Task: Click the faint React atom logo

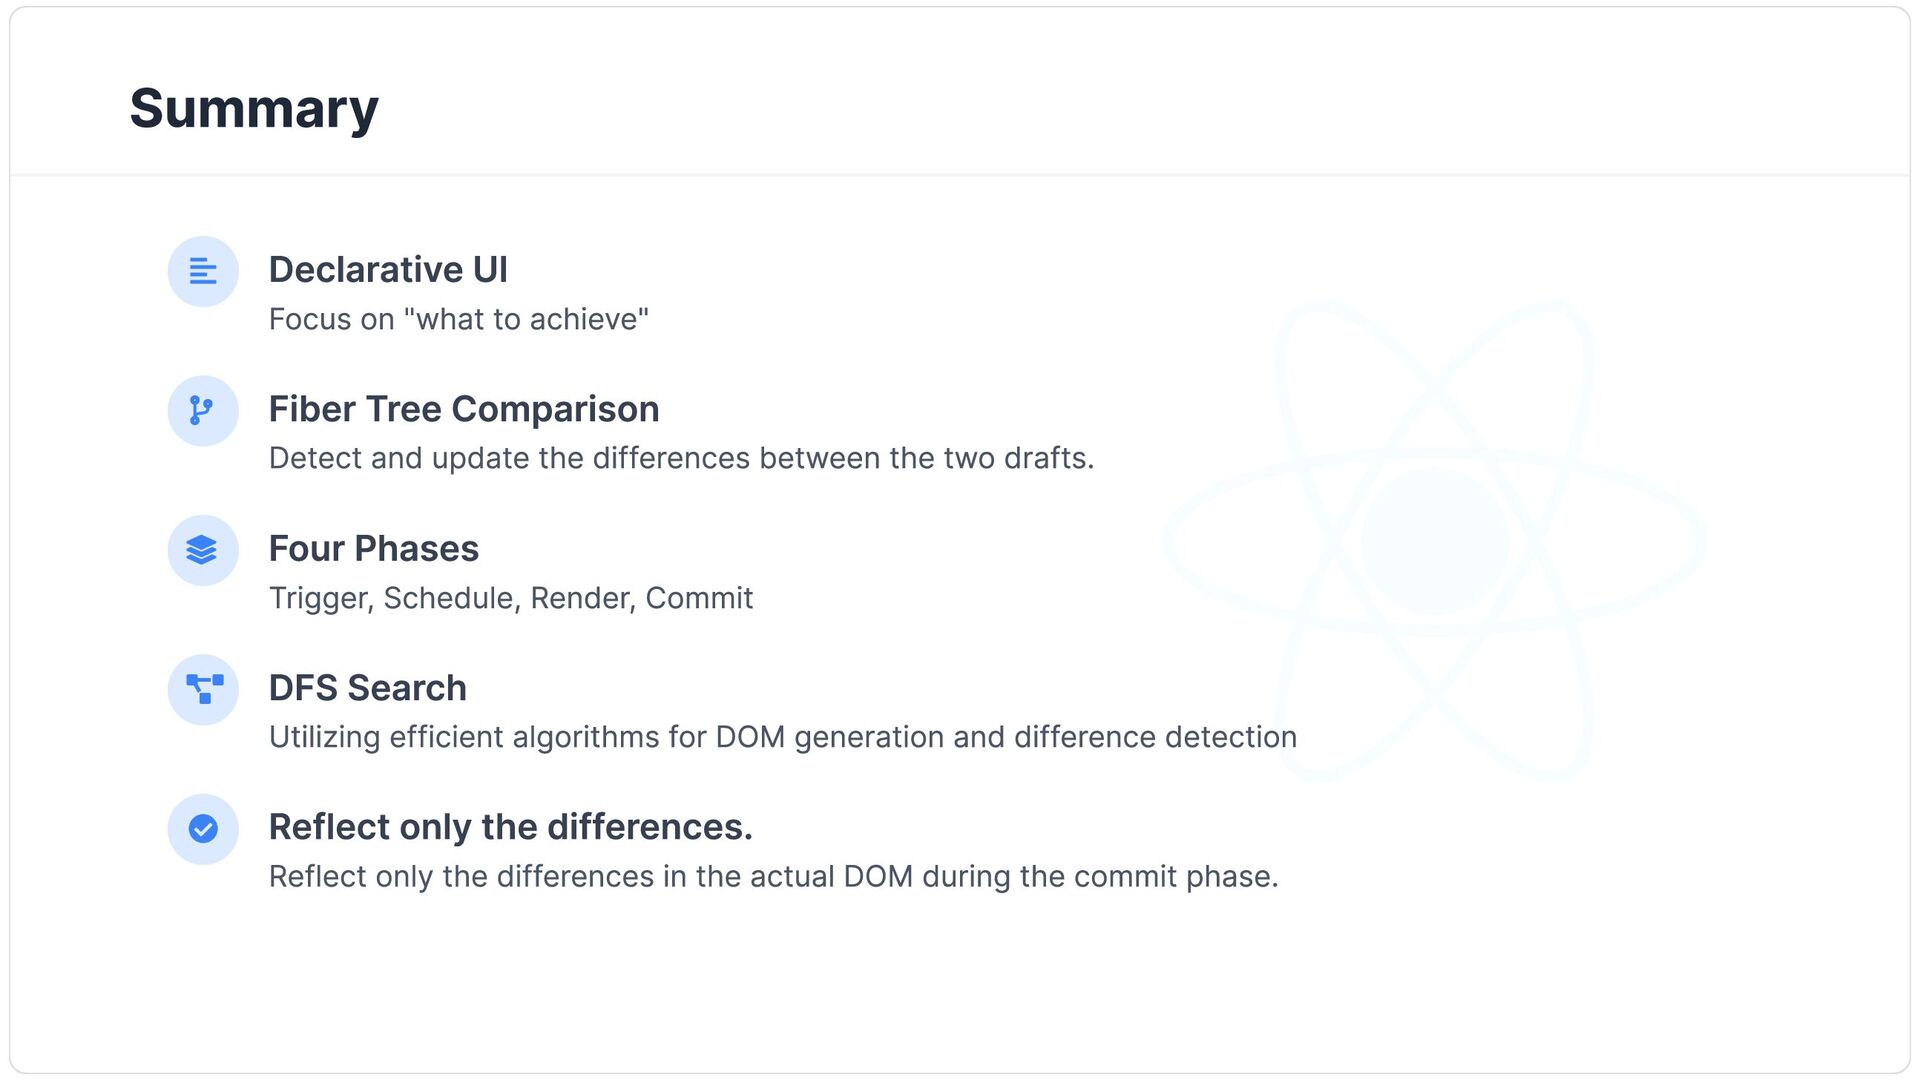Action: click(x=1435, y=540)
